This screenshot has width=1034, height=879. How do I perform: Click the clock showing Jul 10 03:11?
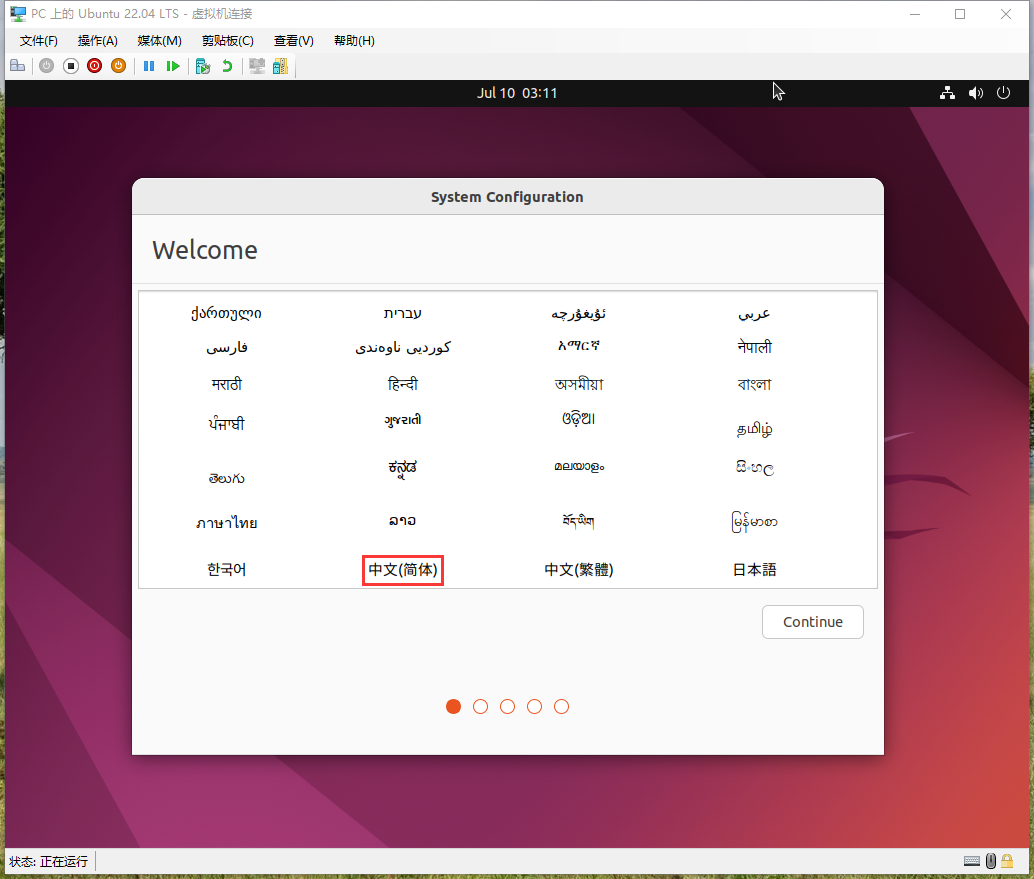[x=517, y=93]
